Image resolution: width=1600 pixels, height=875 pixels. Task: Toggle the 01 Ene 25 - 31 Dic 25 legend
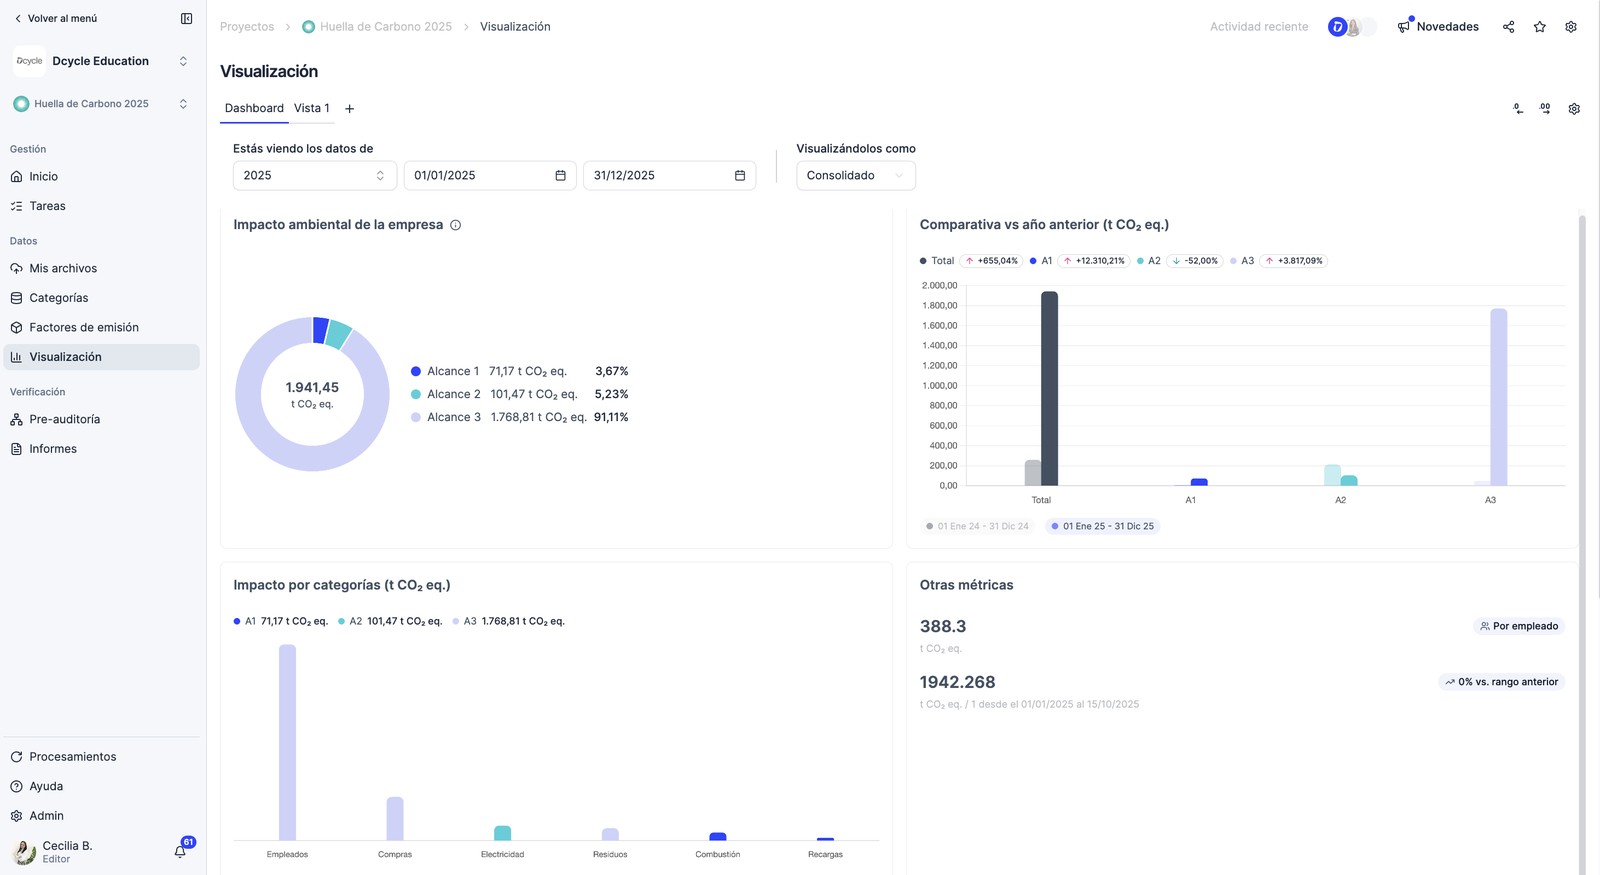[1103, 526]
